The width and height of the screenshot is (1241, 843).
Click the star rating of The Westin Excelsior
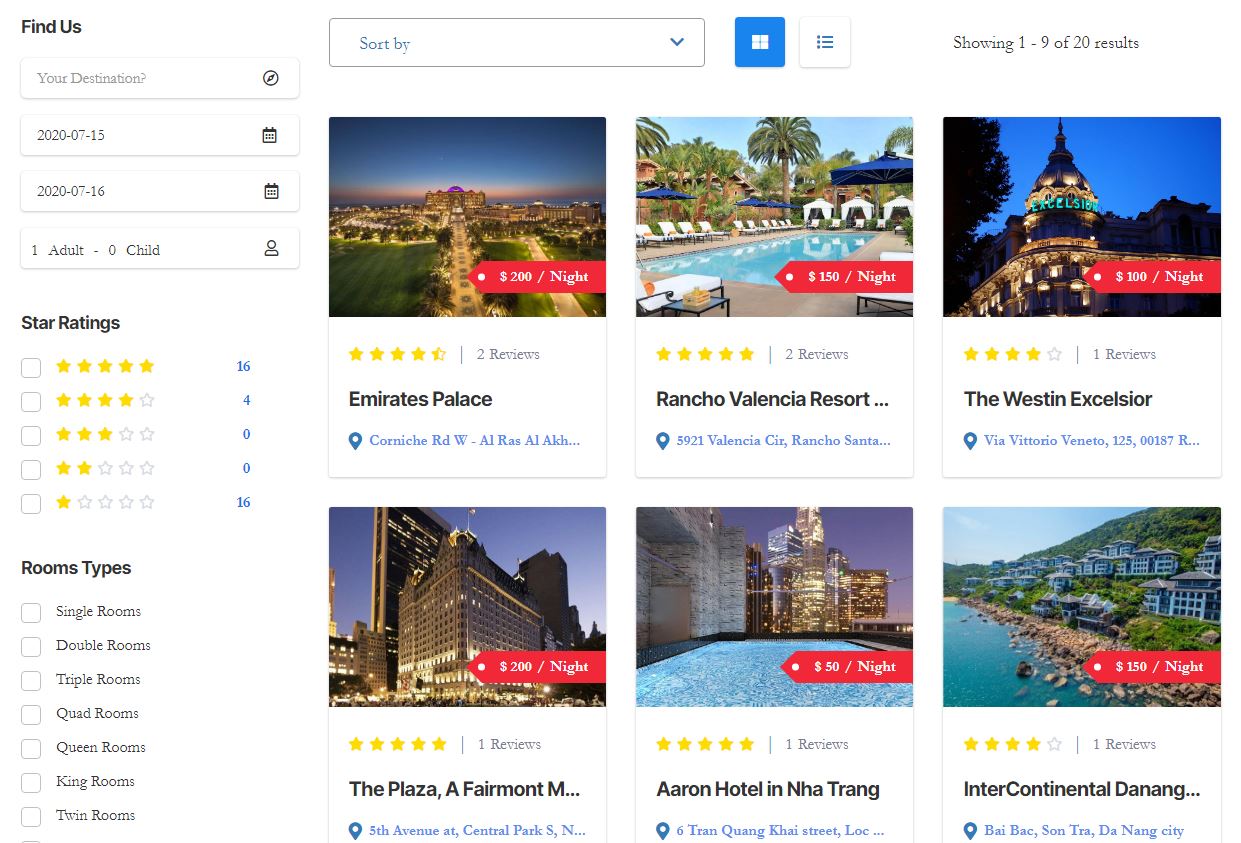click(1012, 354)
